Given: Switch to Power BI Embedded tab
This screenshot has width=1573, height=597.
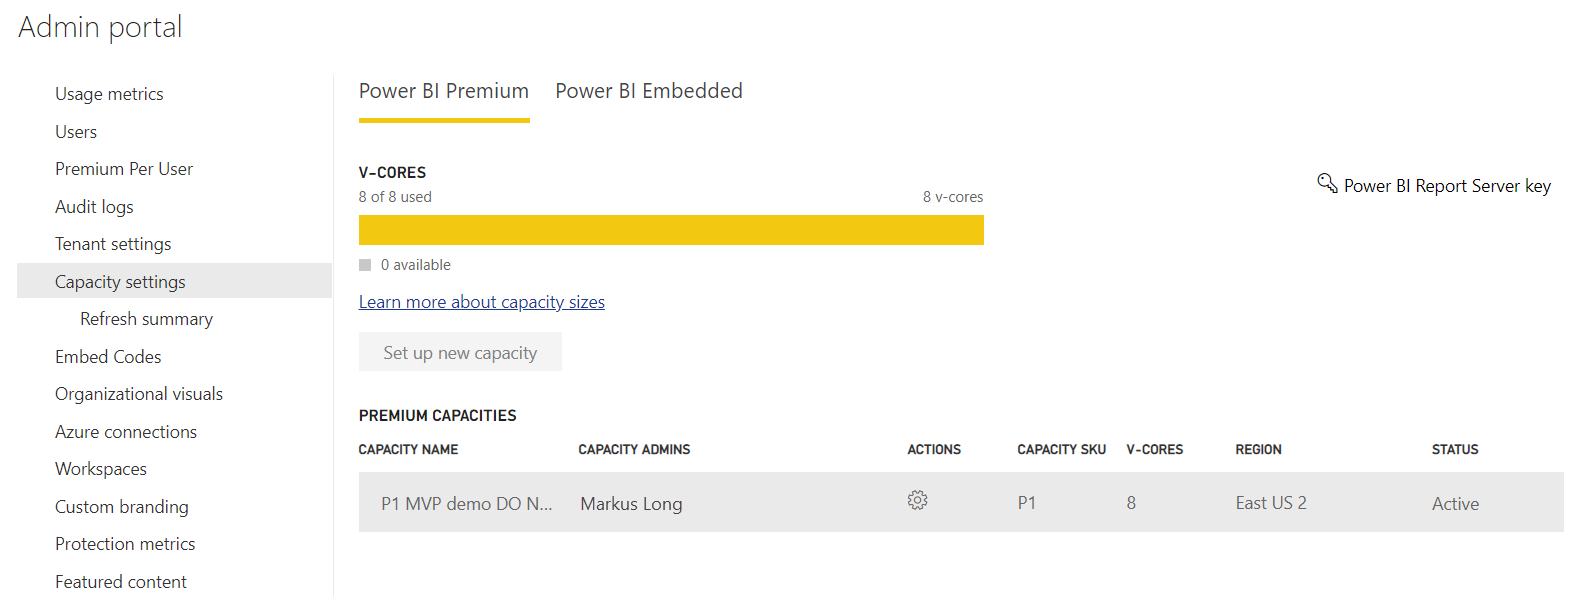Looking at the screenshot, I should pos(648,91).
